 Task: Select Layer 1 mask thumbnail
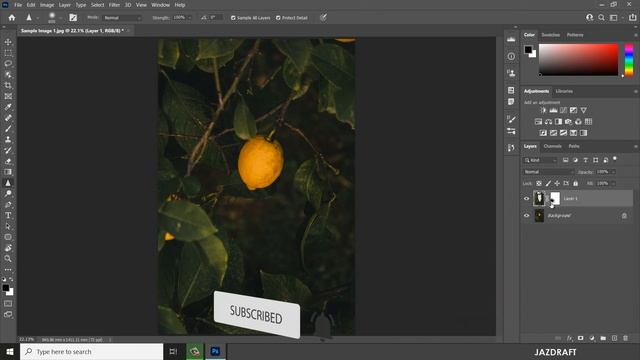pyautogui.click(x=555, y=199)
